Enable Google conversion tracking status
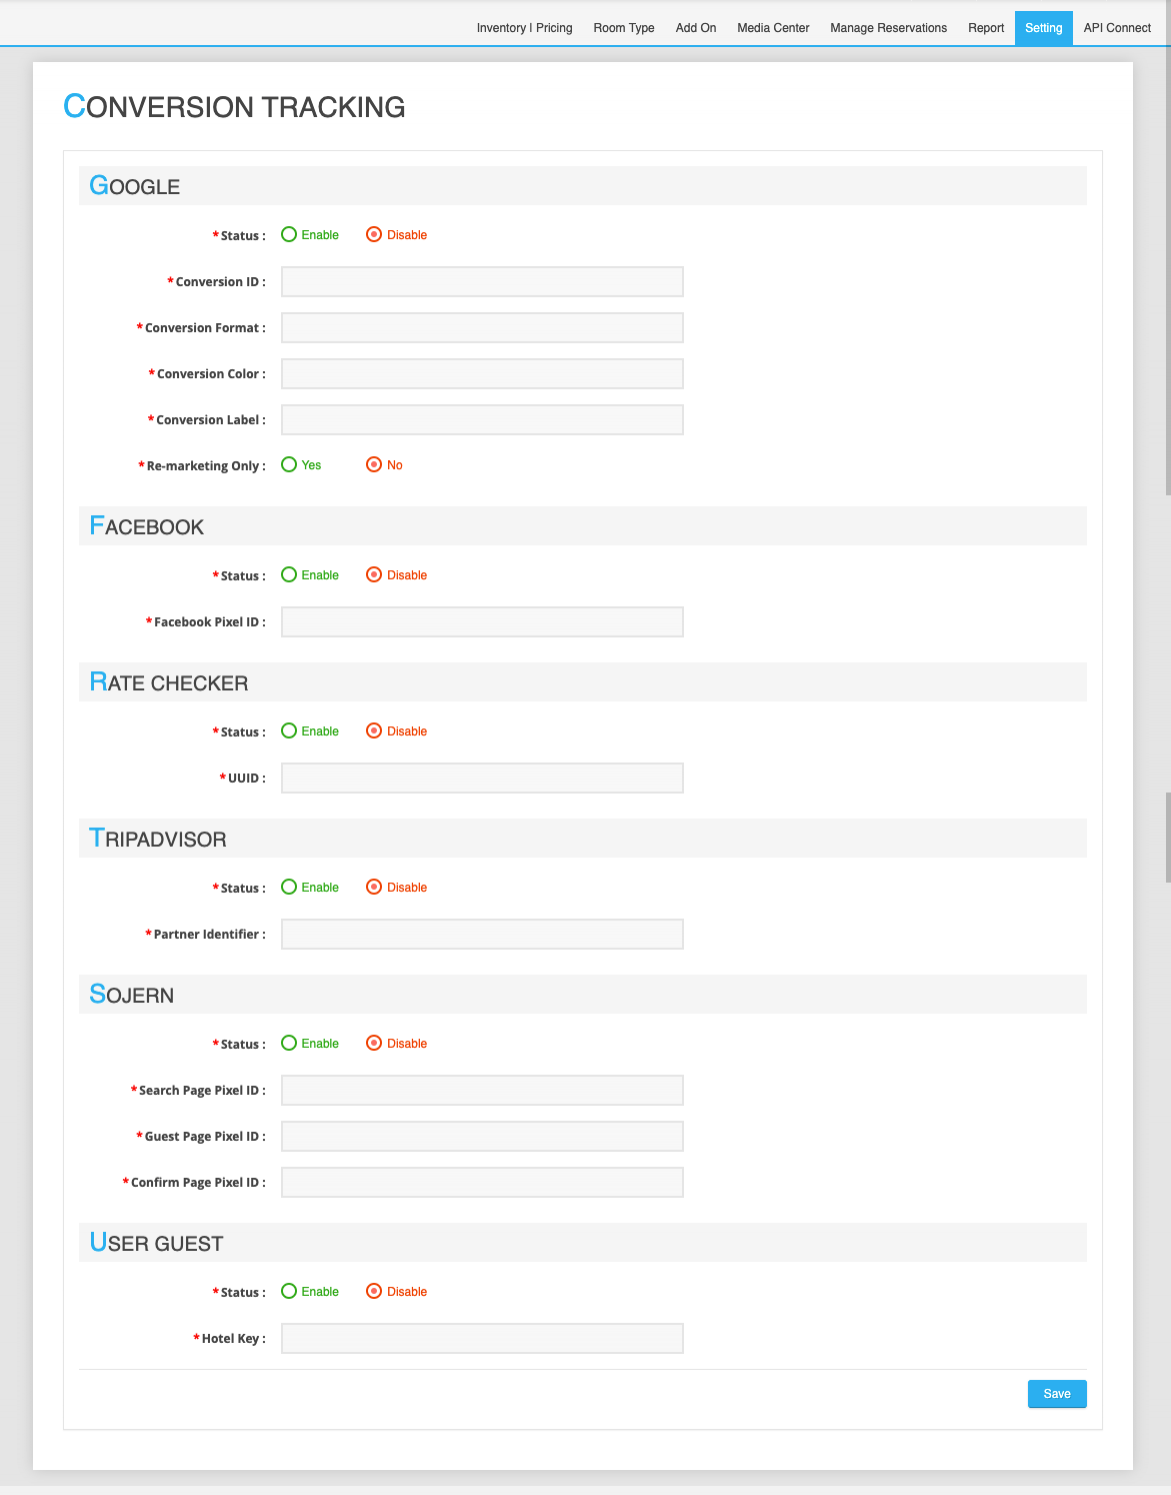1171x1495 pixels. pyautogui.click(x=289, y=235)
